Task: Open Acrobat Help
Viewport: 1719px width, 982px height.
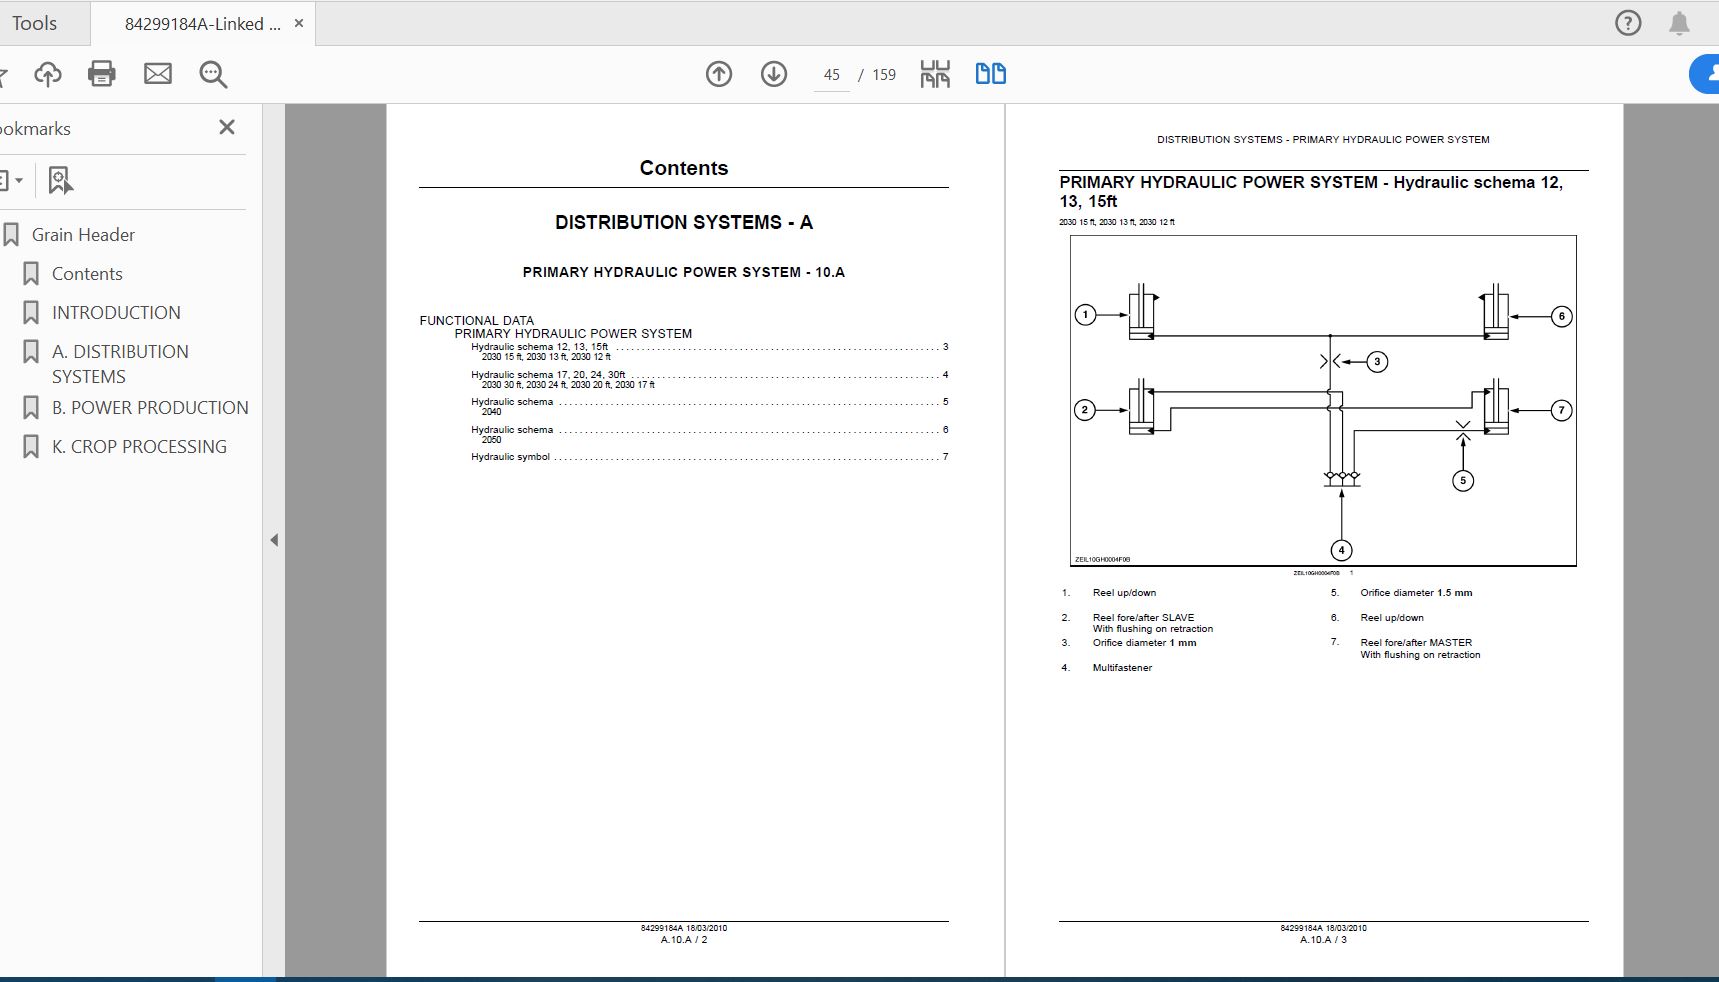Action: pos(1628,22)
